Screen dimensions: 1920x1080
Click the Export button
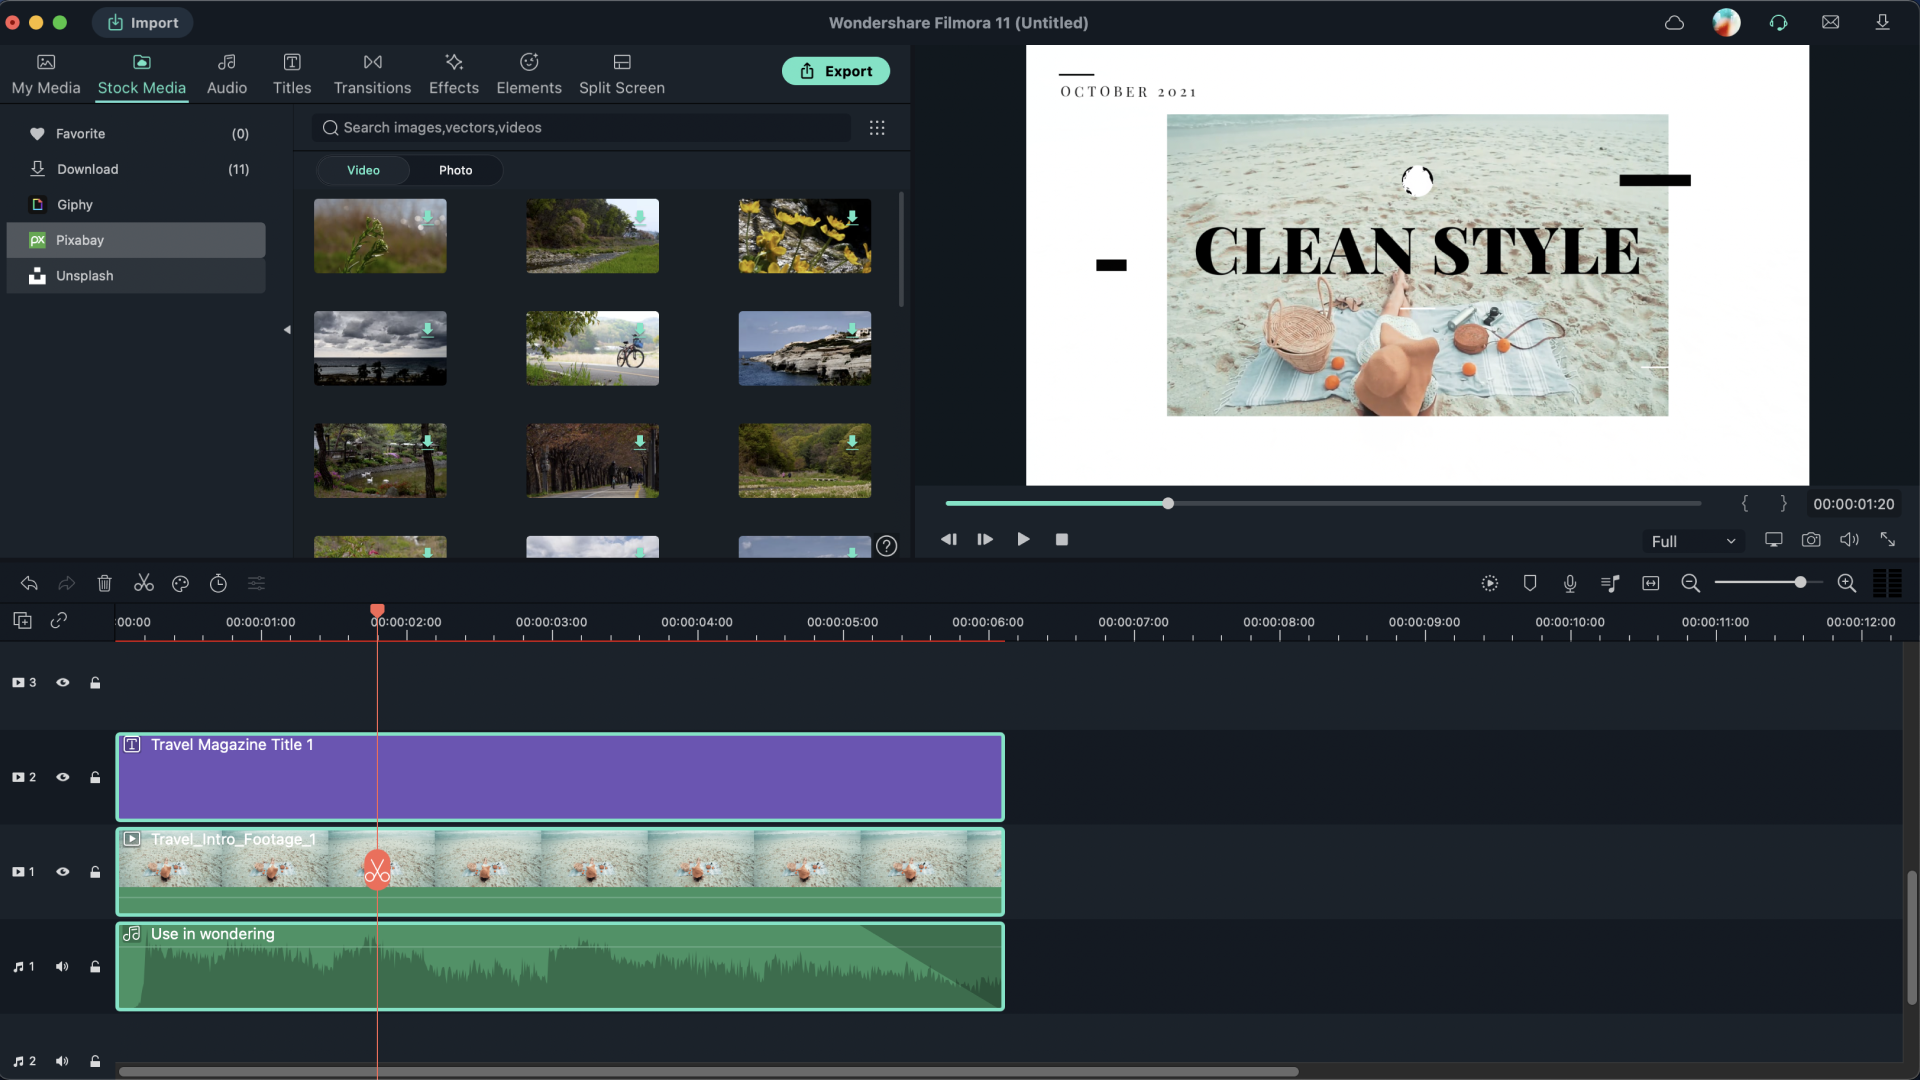pos(836,71)
